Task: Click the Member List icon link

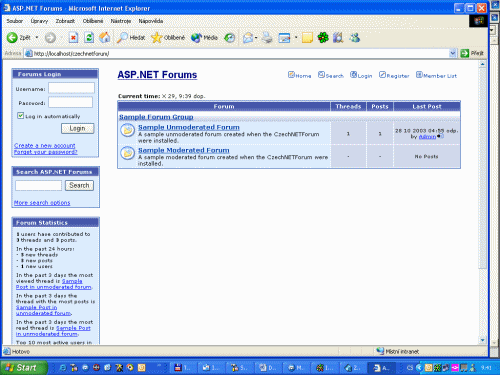Action: coord(436,75)
